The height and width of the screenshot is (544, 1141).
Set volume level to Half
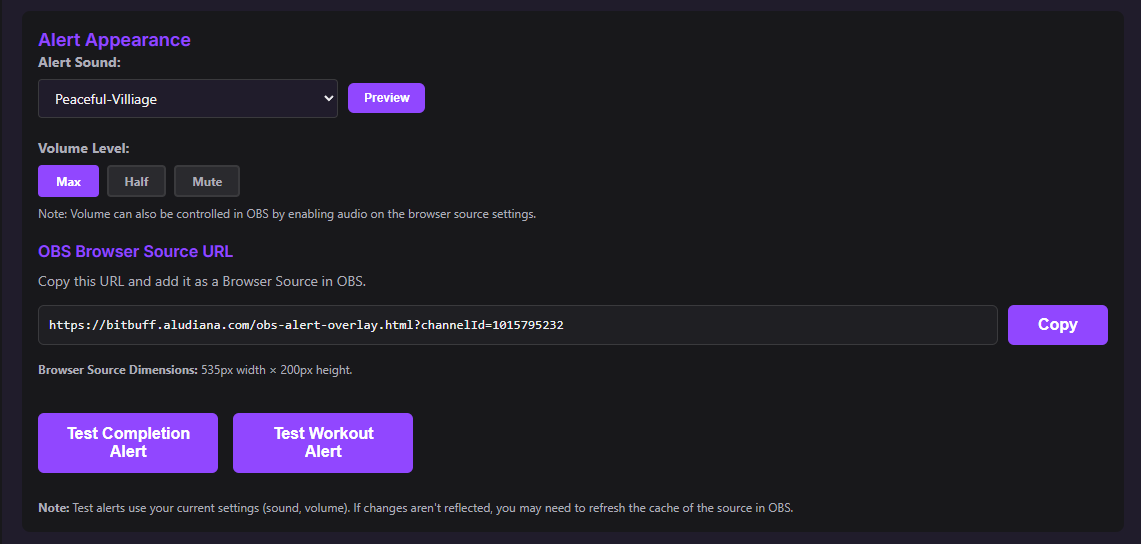pos(136,181)
